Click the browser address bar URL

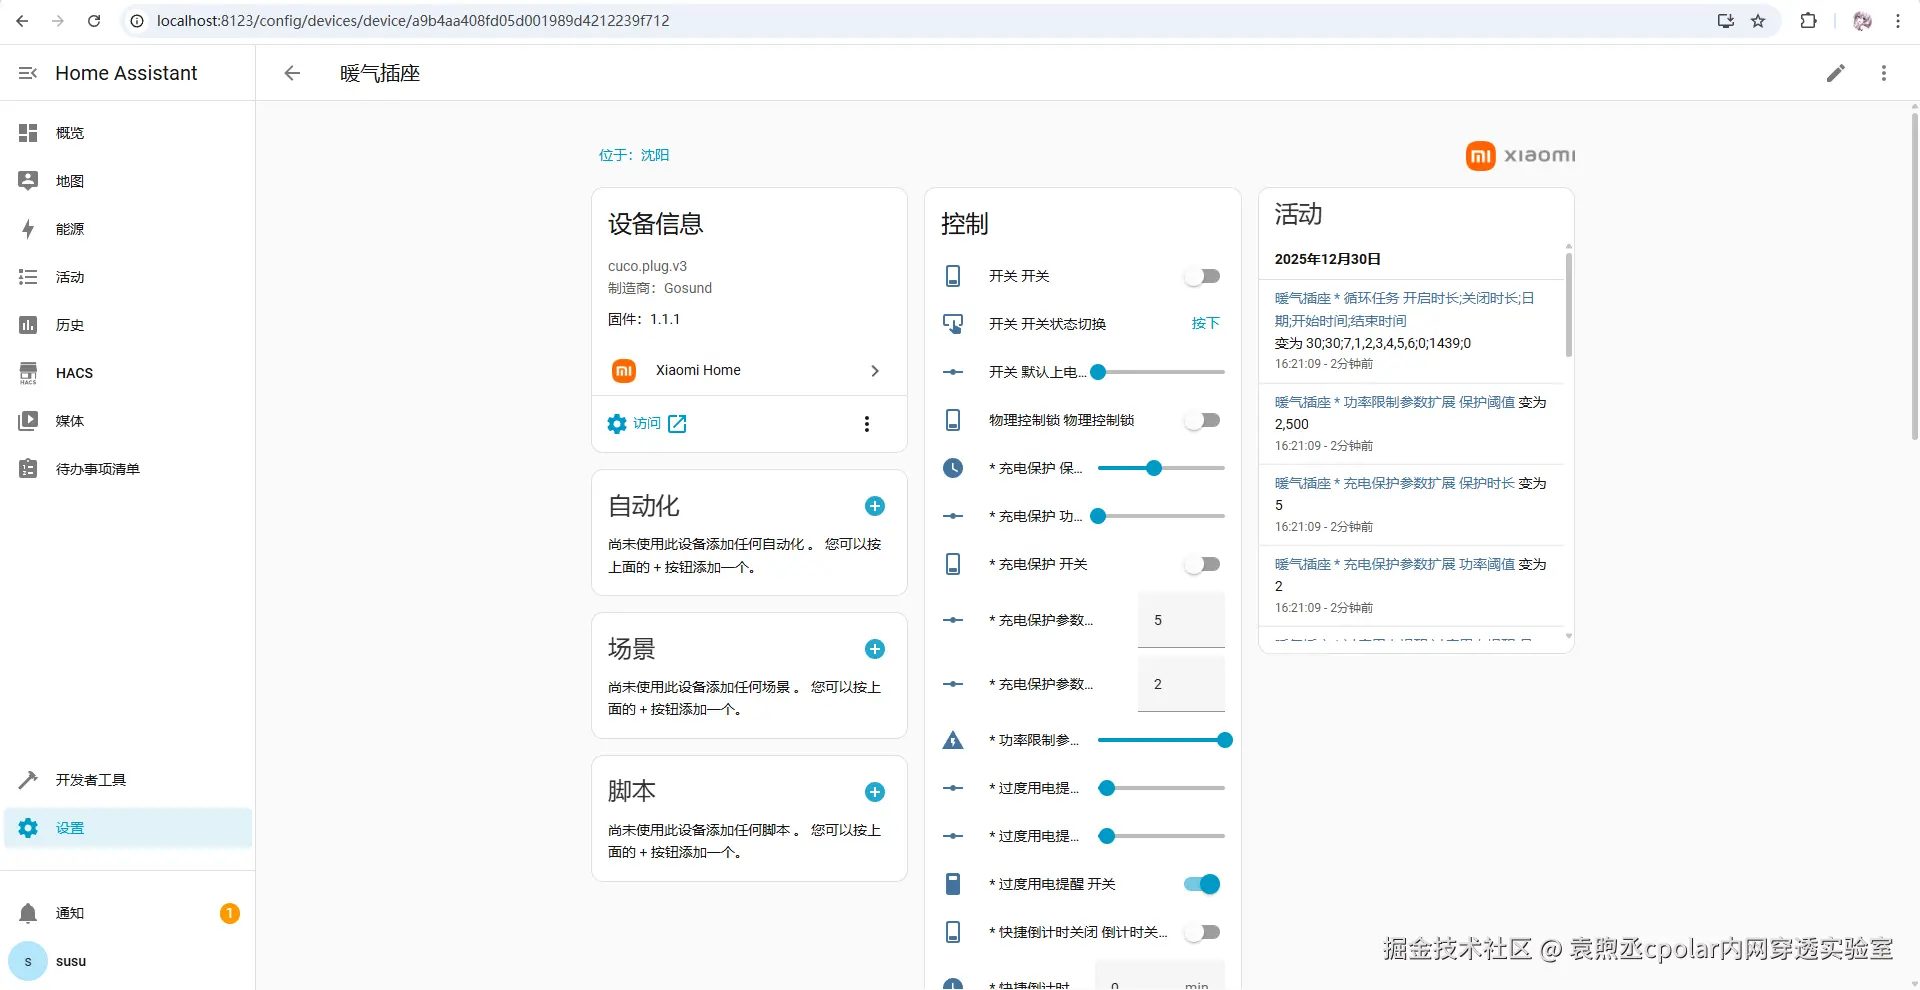[x=413, y=21]
